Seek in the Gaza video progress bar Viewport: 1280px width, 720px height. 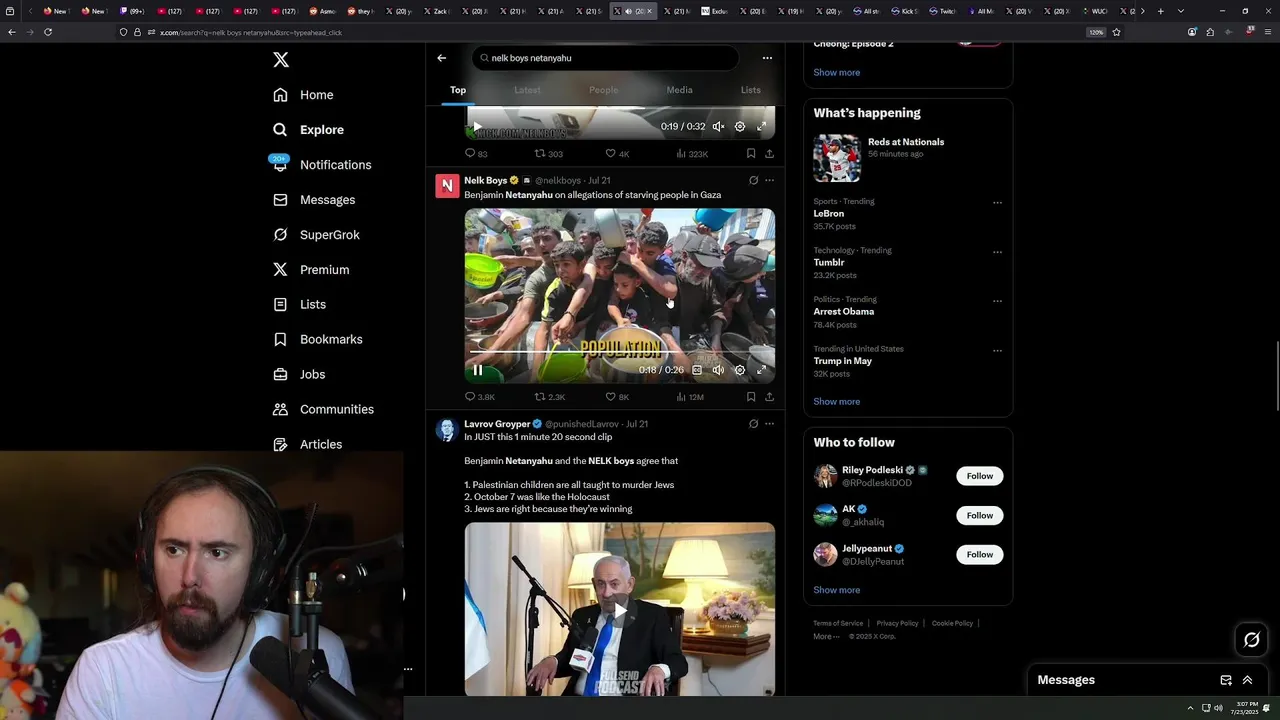tap(620, 352)
